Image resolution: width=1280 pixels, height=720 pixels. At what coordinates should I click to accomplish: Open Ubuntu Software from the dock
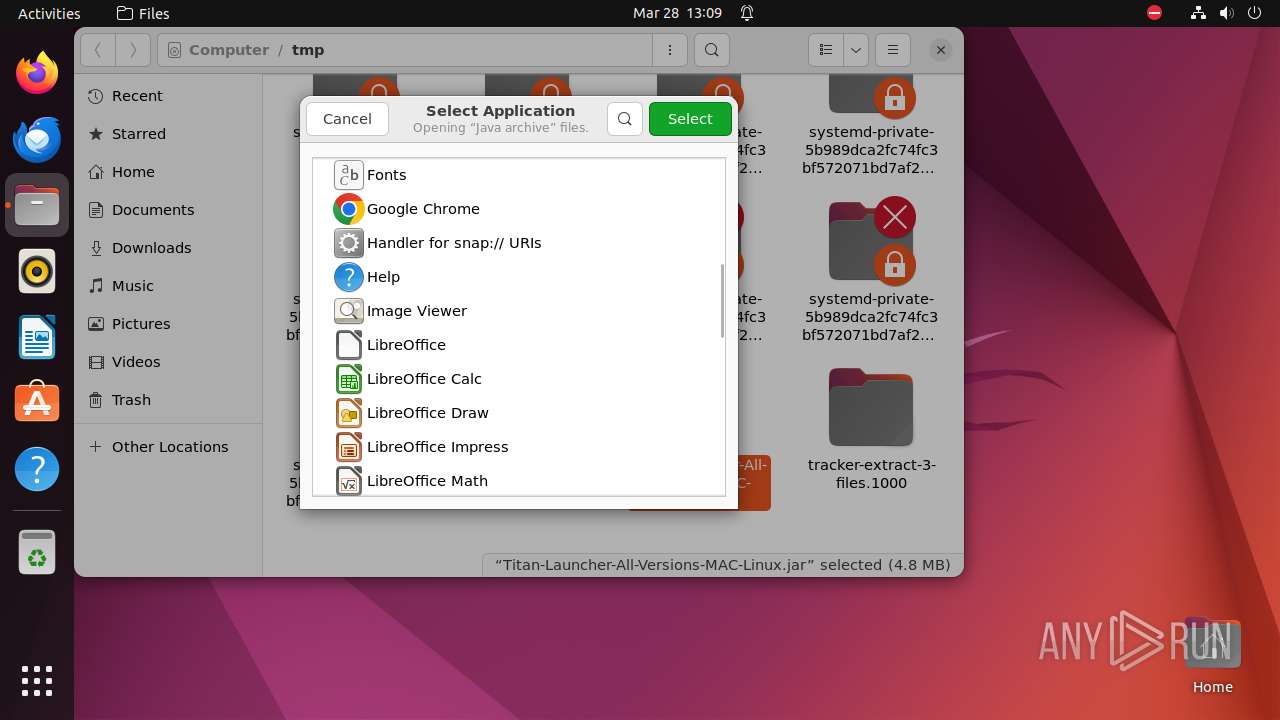click(x=37, y=403)
